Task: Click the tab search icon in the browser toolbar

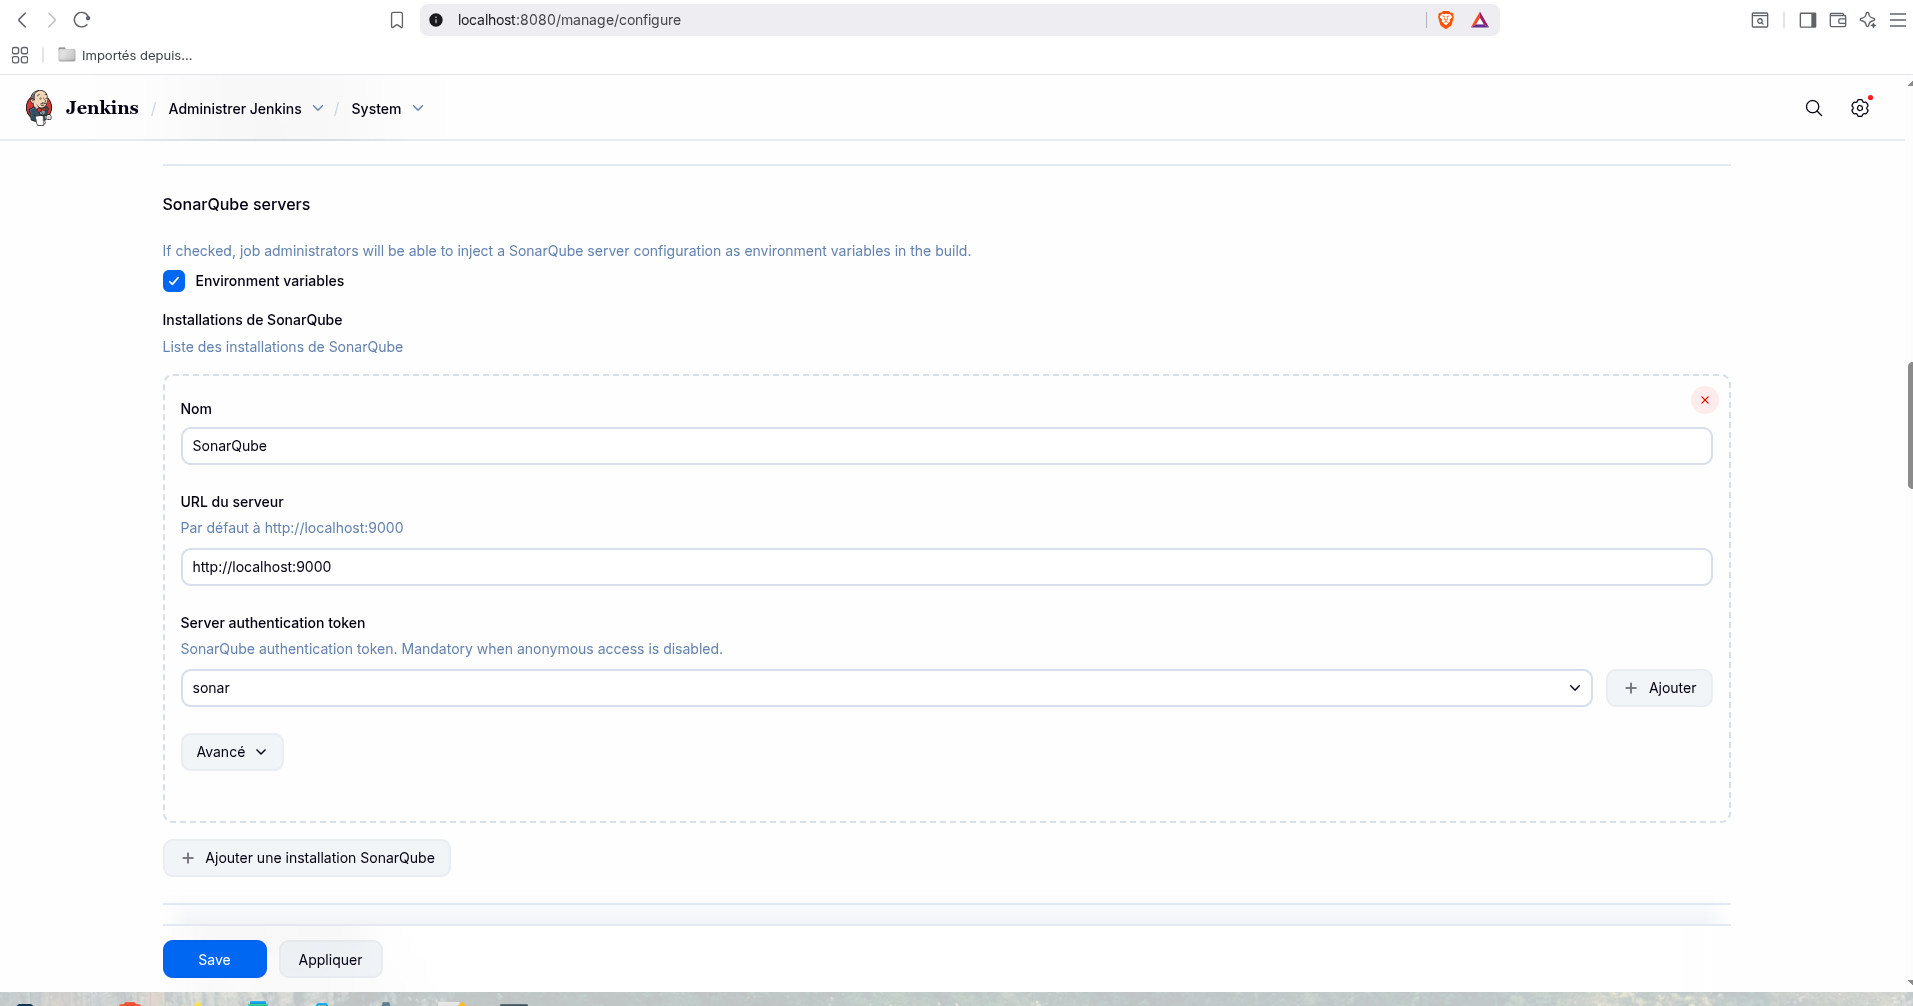Action: 1760,20
